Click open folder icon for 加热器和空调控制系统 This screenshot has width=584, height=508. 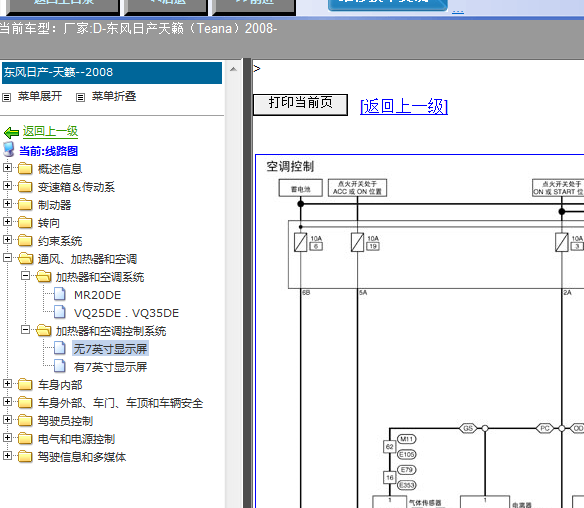pyautogui.click(x=44, y=330)
